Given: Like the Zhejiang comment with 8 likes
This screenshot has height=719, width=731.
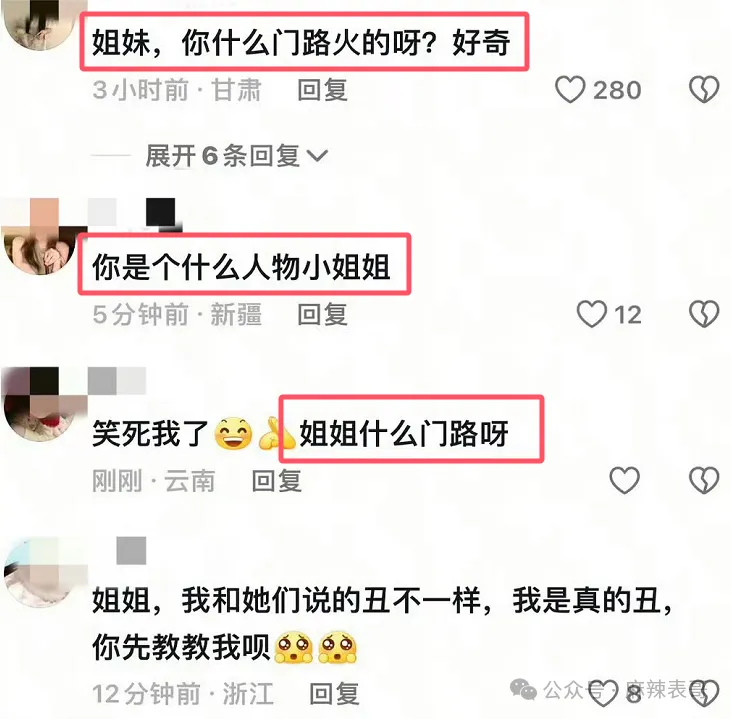Looking at the screenshot, I should (603, 693).
